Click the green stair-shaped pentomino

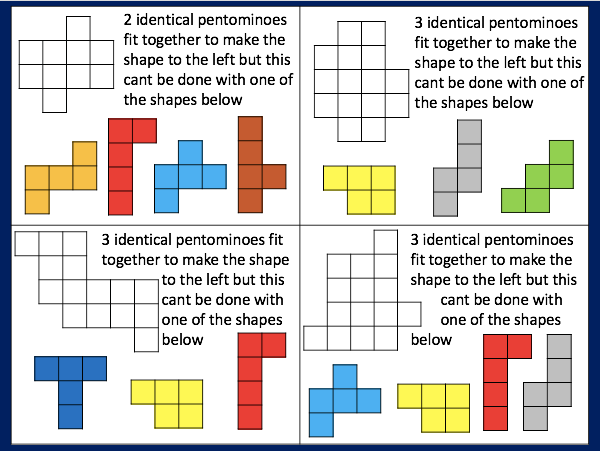539,178
